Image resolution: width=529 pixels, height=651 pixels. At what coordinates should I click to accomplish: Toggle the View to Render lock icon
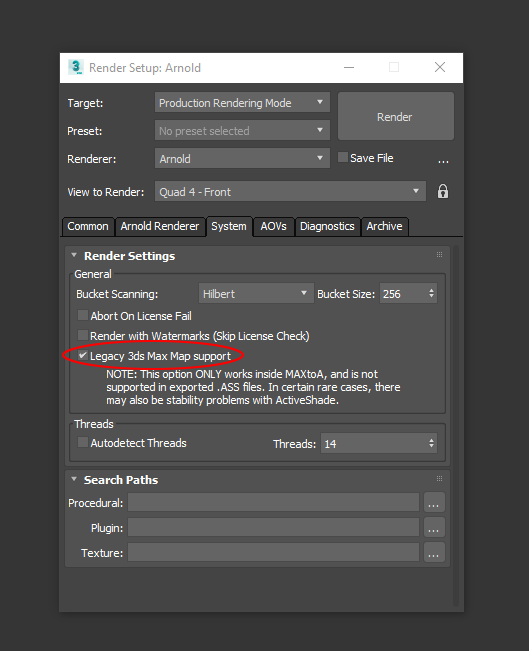click(443, 191)
